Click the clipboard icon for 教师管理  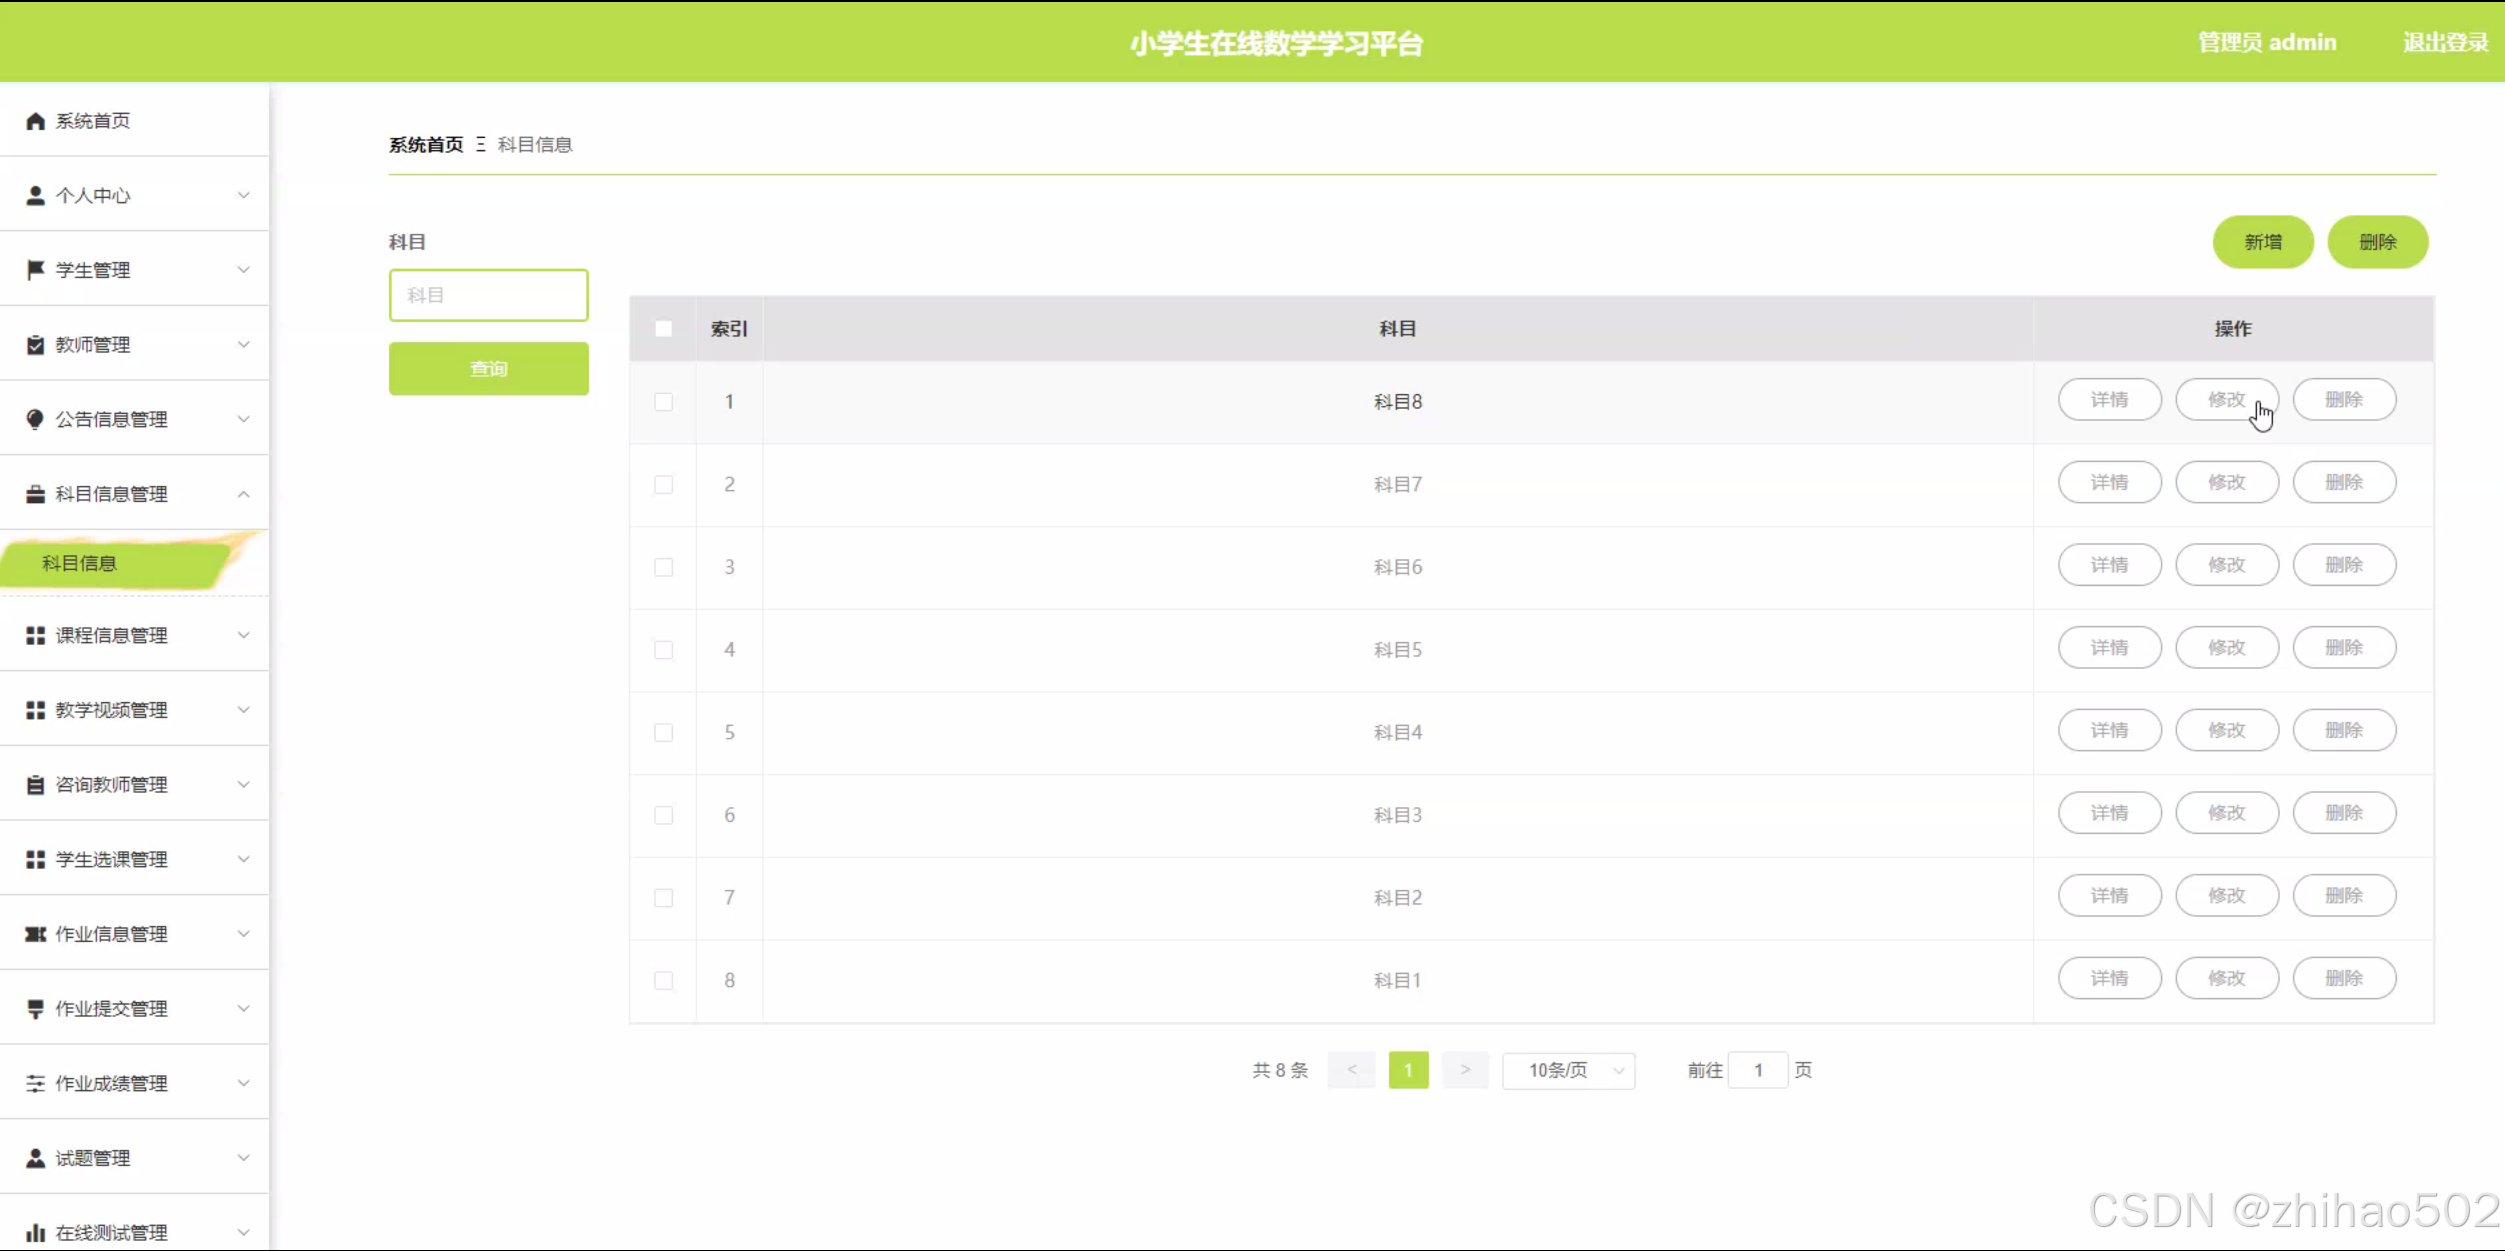[x=35, y=345]
